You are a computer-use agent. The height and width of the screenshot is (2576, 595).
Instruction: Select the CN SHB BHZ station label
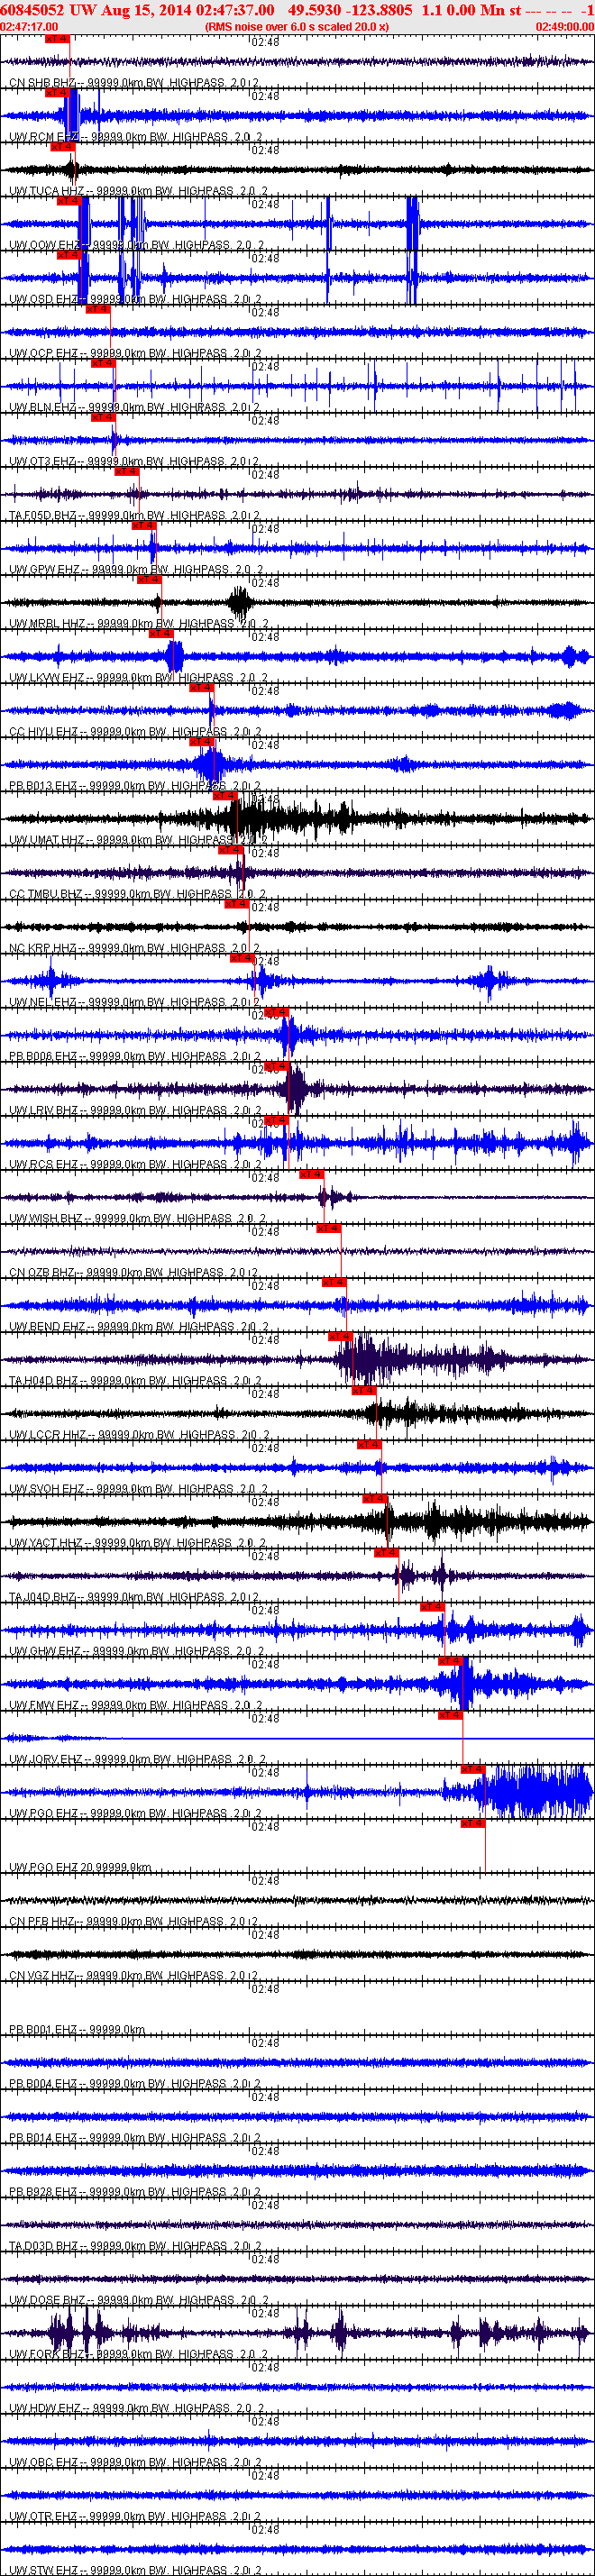coord(134,83)
